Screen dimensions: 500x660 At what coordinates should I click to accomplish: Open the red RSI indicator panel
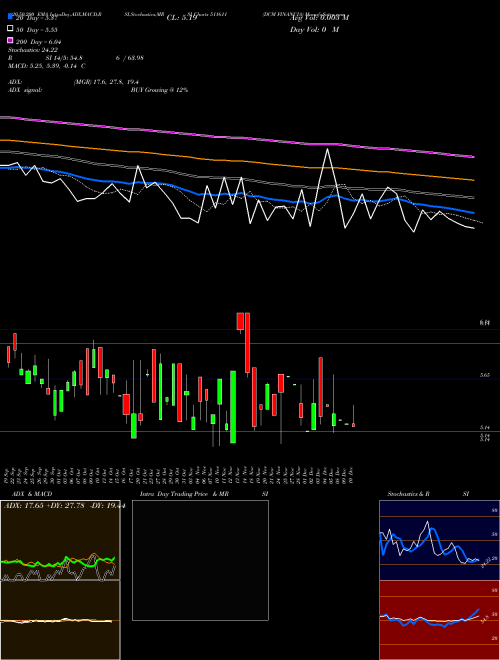tap(439, 620)
